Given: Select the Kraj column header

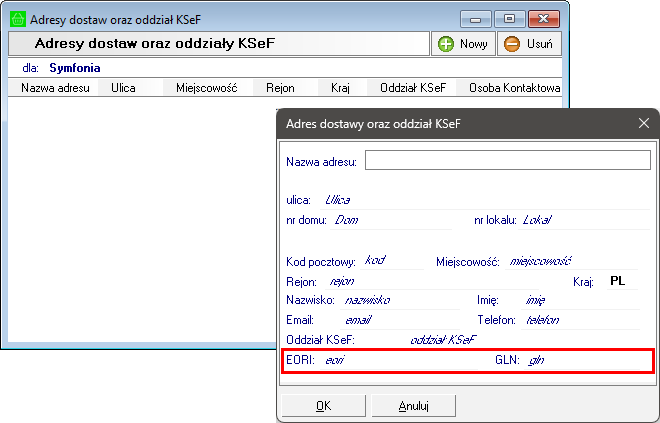Looking at the screenshot, I should click(340, 88).
